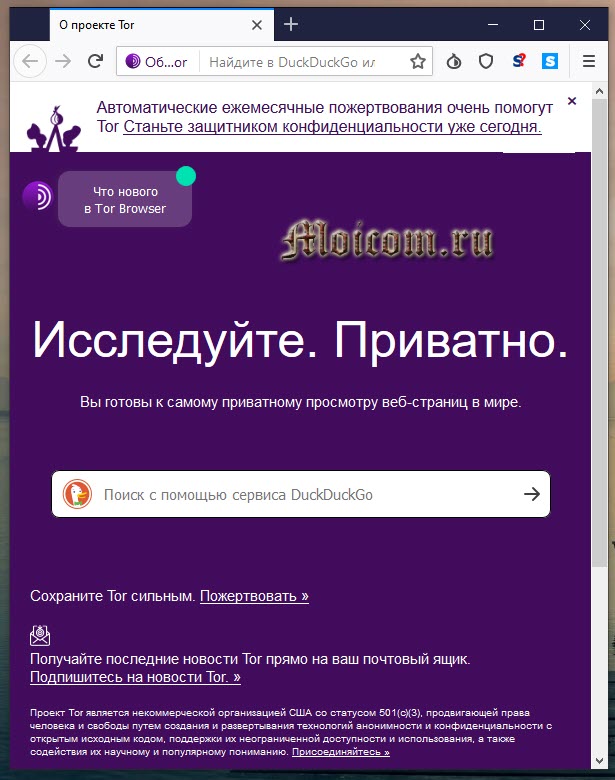Click the newsletter envelope icon
Viewport: 615px width, 780px height.
coord(40,635)
